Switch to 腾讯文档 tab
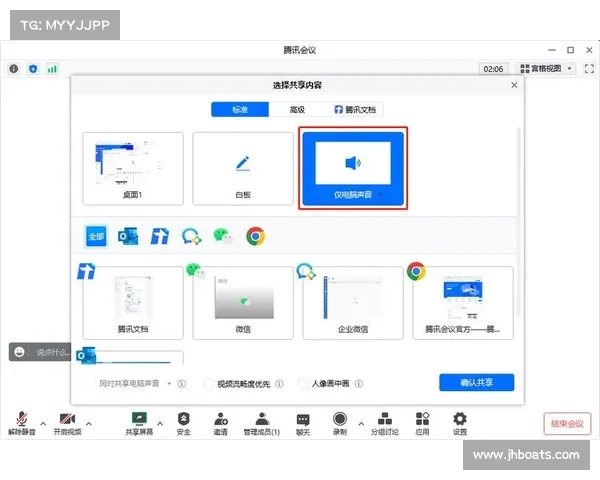The width and height of the screenshot is (600, 480). pos(355,109)
